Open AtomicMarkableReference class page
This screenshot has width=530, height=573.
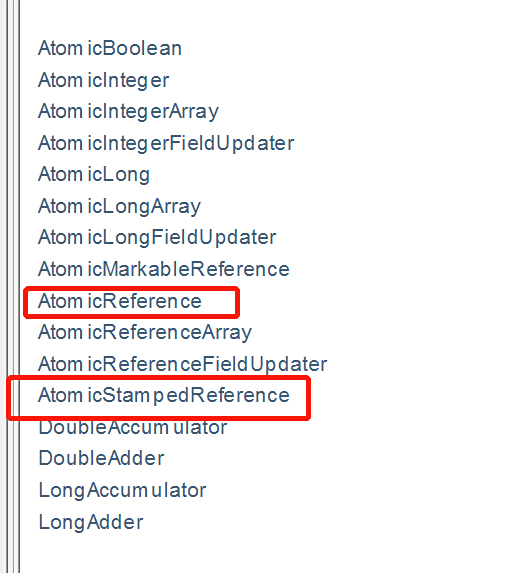tap(164, 269)
